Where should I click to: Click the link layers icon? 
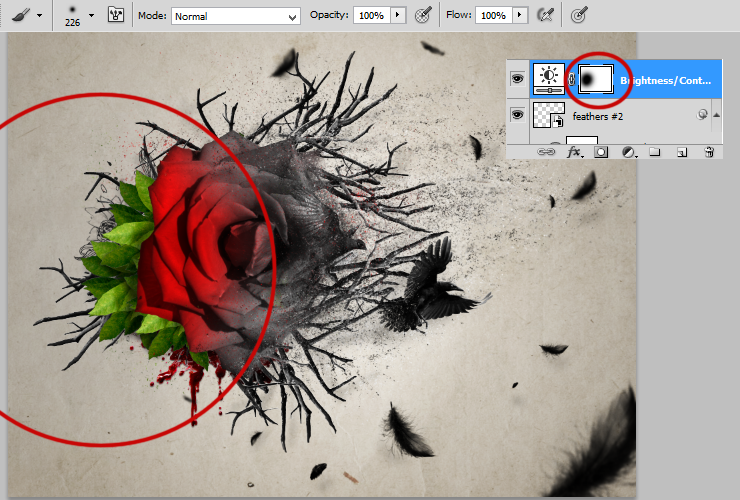click(546, 152)
